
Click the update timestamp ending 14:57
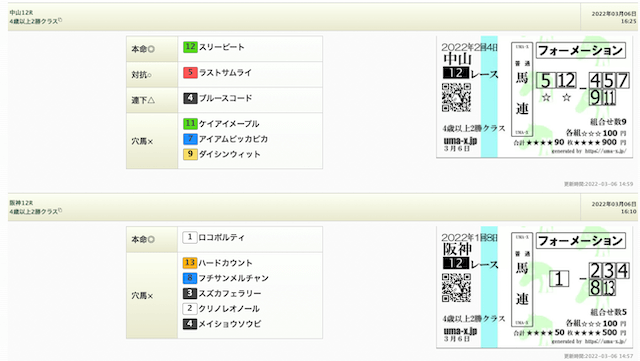click(x=598, y=356)
